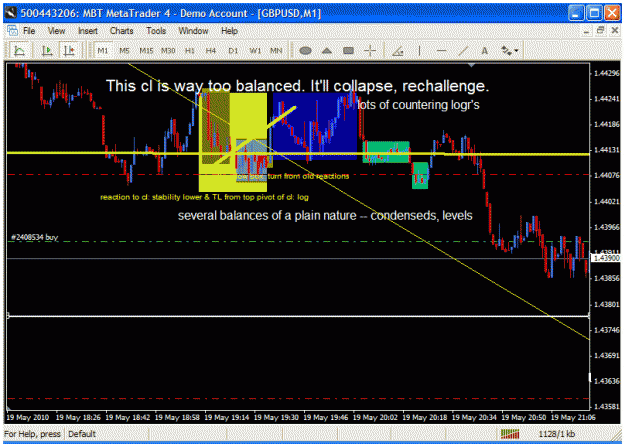Switch to D1 timeframe
Screen dimensions: 625x444
[x=233, y=51]
